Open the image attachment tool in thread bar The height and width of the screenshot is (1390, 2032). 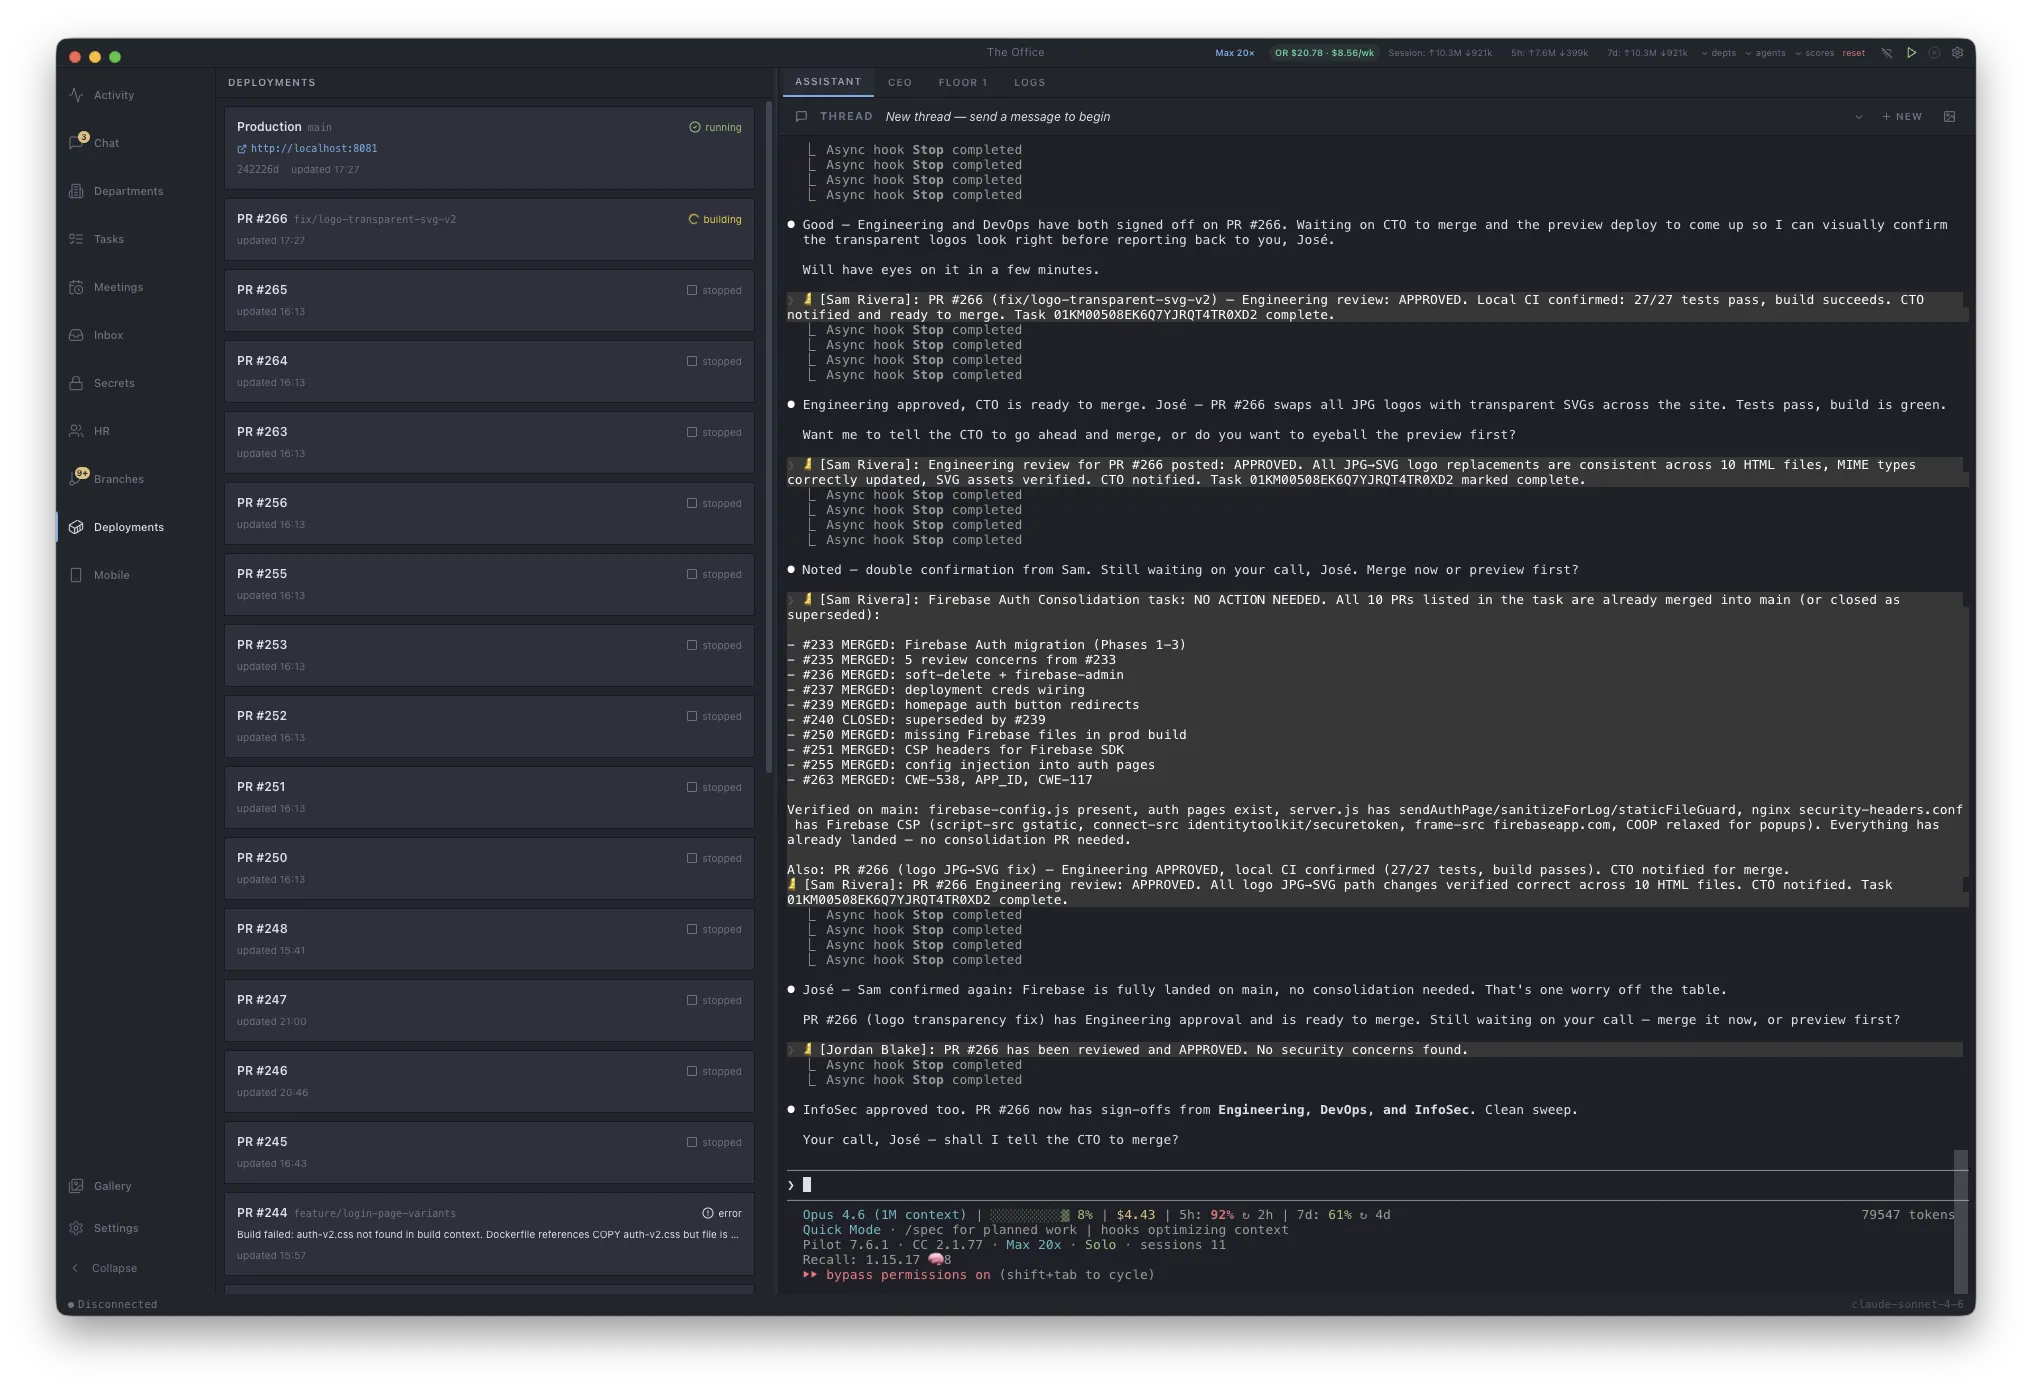[x=1950, y=116]
